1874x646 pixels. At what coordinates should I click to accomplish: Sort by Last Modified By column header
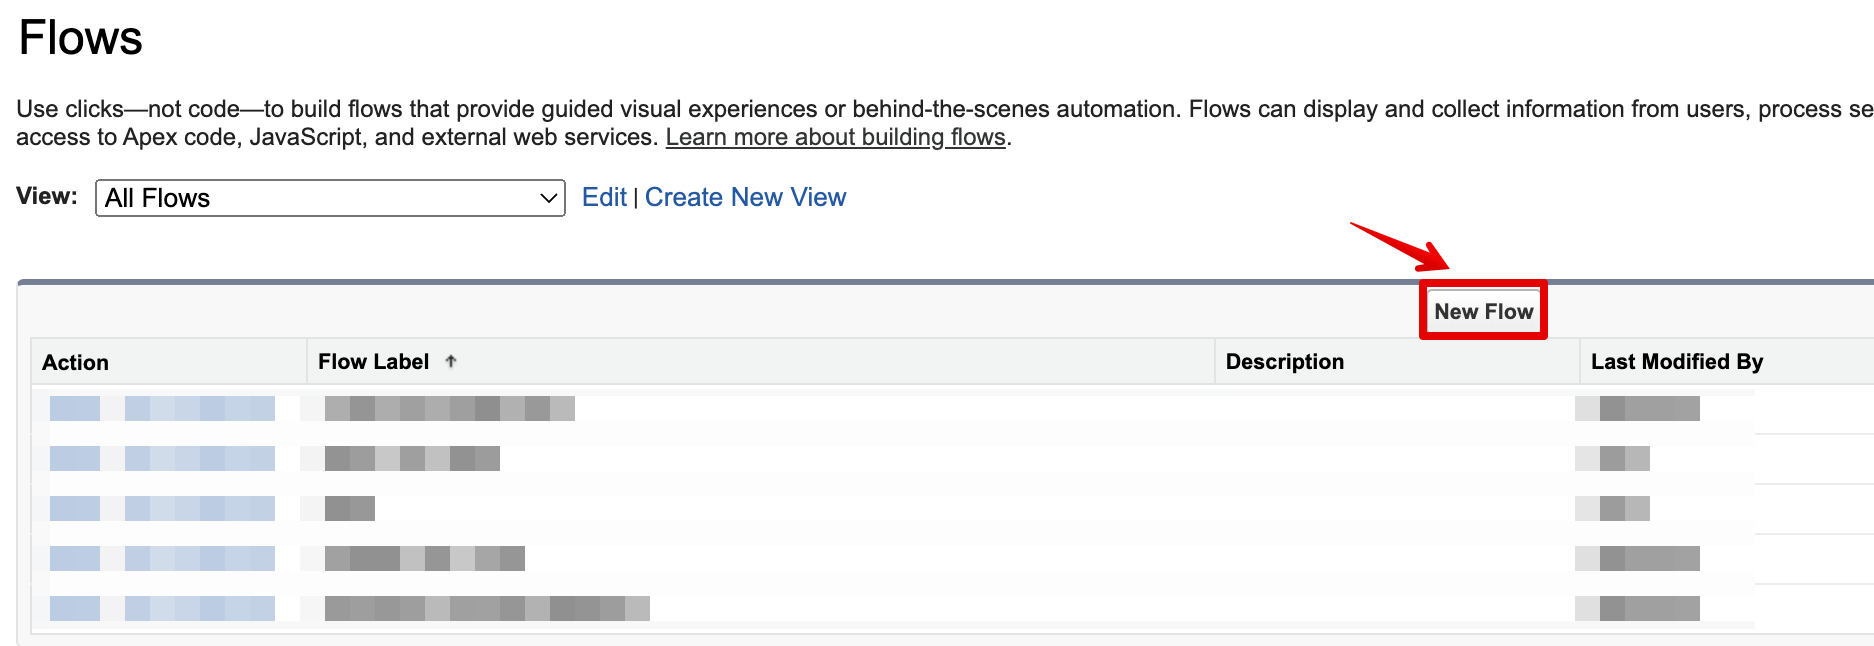(x=1676, y=362)
